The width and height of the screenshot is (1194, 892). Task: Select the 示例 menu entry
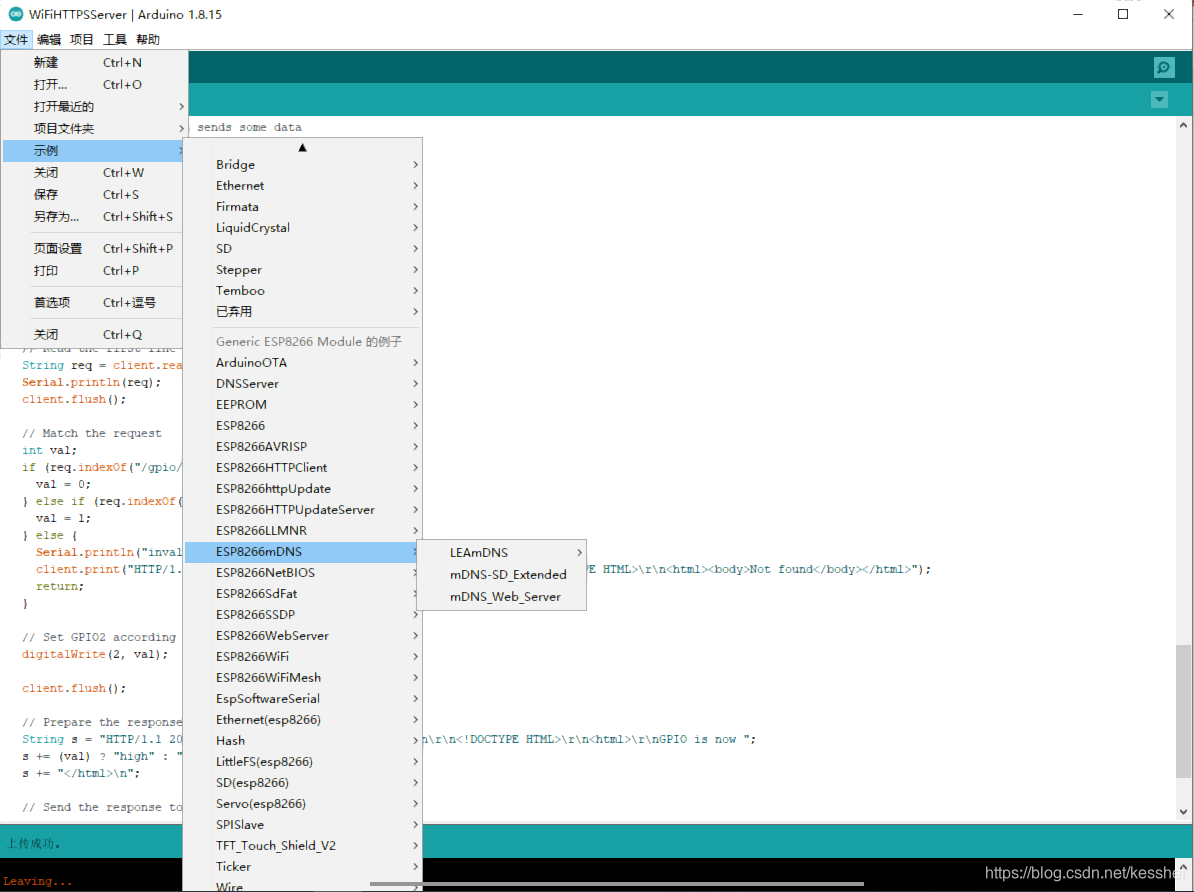pyautogui.click(x=94, y=151)
